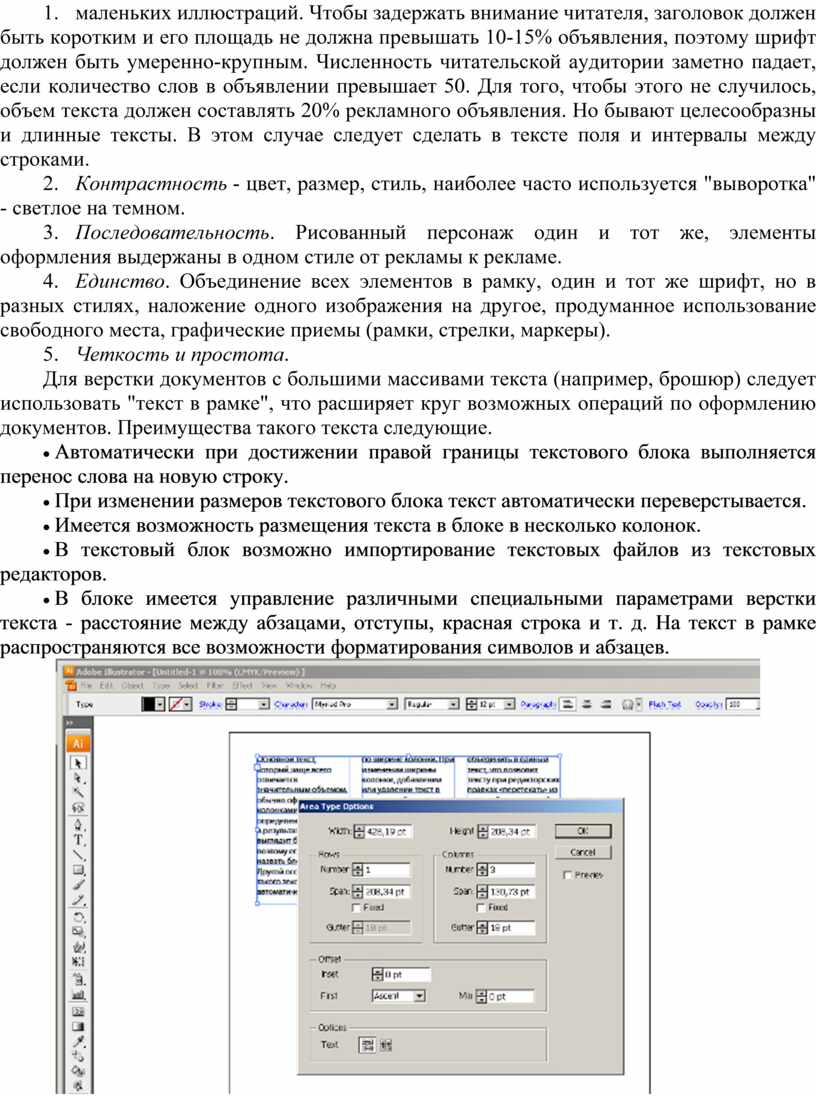Screen dimensions: 816x1096
Task: Select the Pencil tool
Action: point(78,901)
